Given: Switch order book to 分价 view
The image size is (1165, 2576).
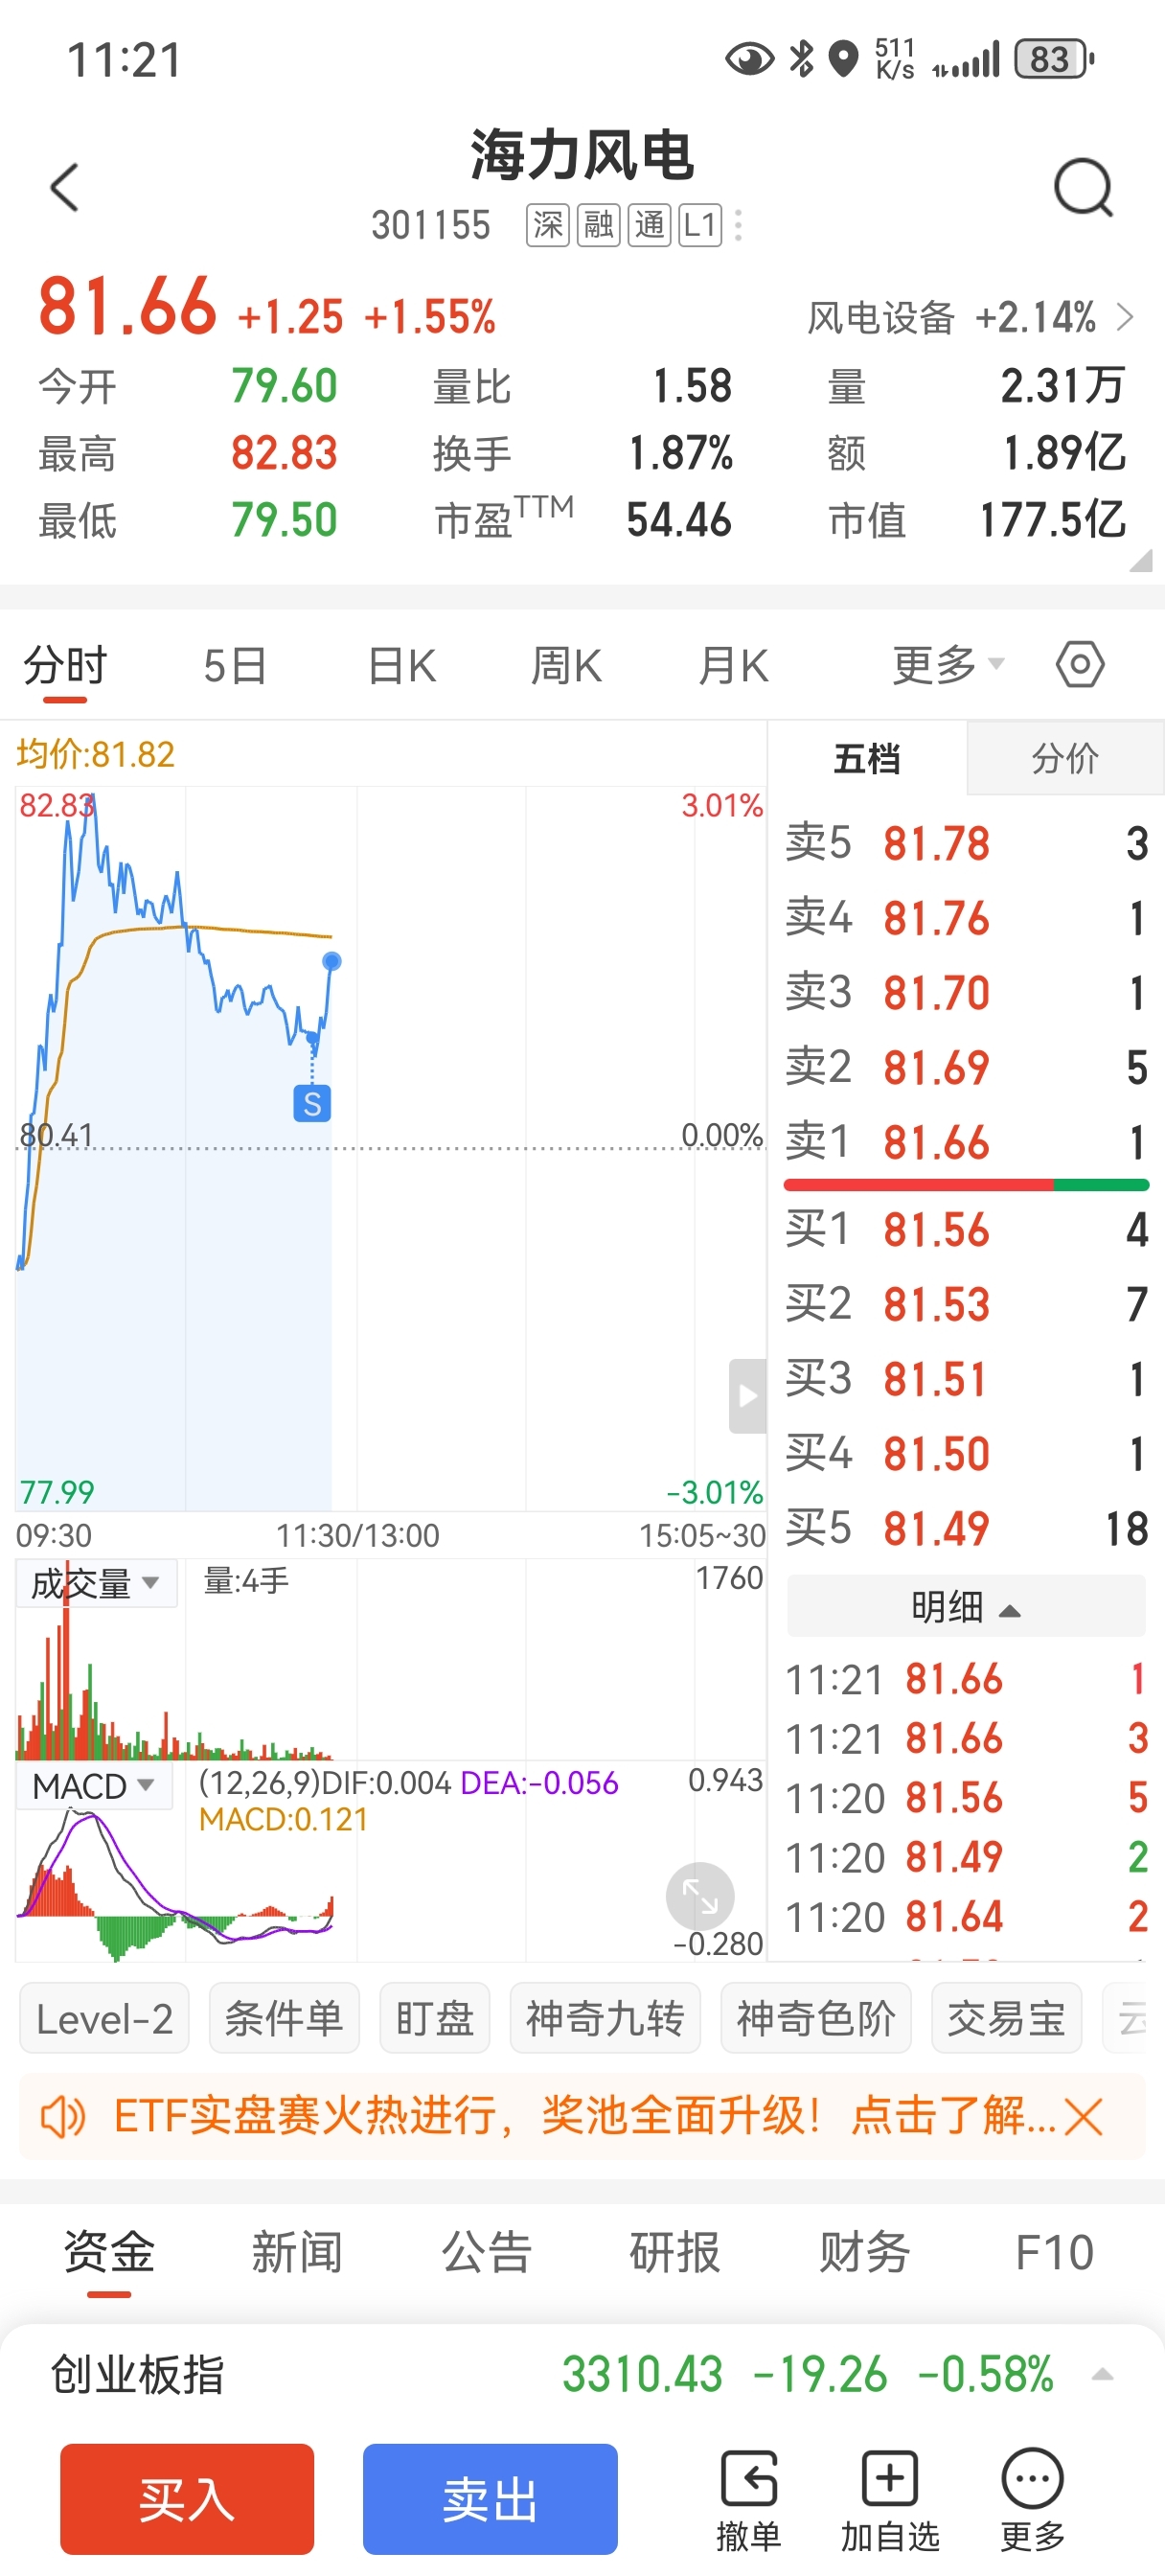Looking at the screenshot, I should [x=1065, y=758].
